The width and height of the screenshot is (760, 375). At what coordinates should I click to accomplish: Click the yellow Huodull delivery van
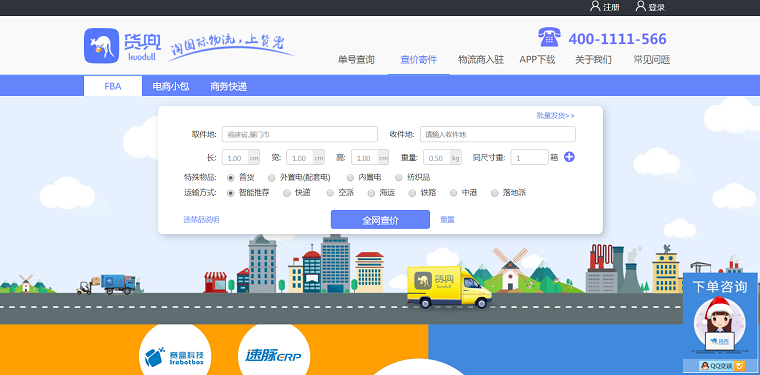449,287
